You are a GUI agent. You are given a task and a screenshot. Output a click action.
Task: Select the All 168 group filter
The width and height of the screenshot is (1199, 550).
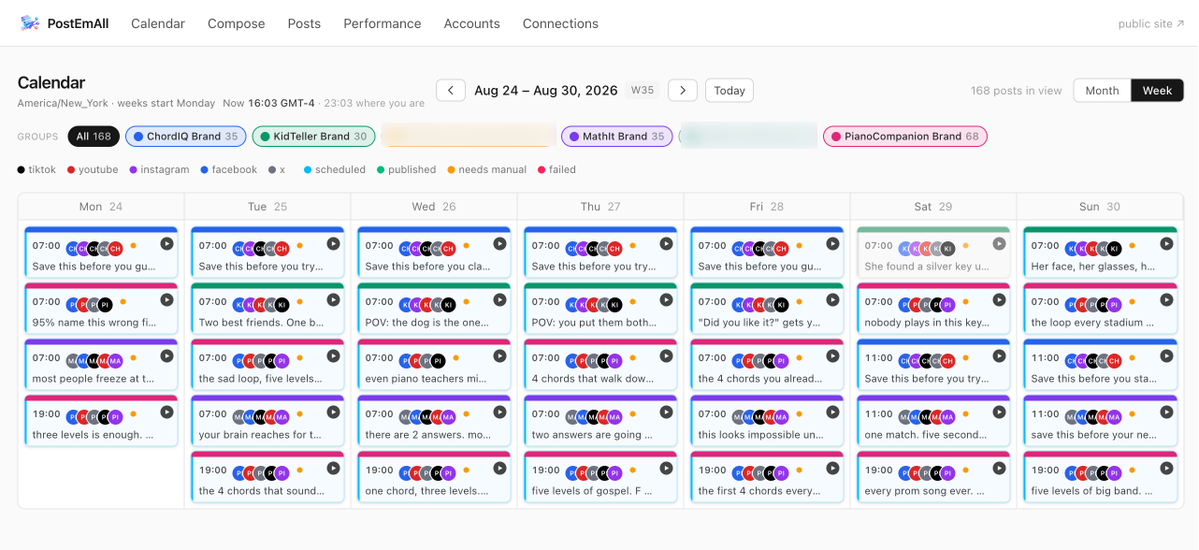(x=93, y=136)
